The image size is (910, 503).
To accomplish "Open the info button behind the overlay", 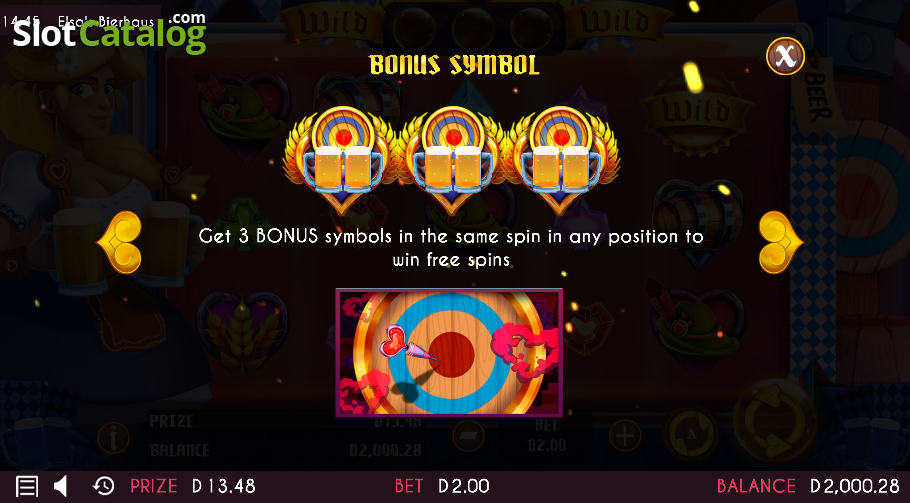I will [113, 437].
